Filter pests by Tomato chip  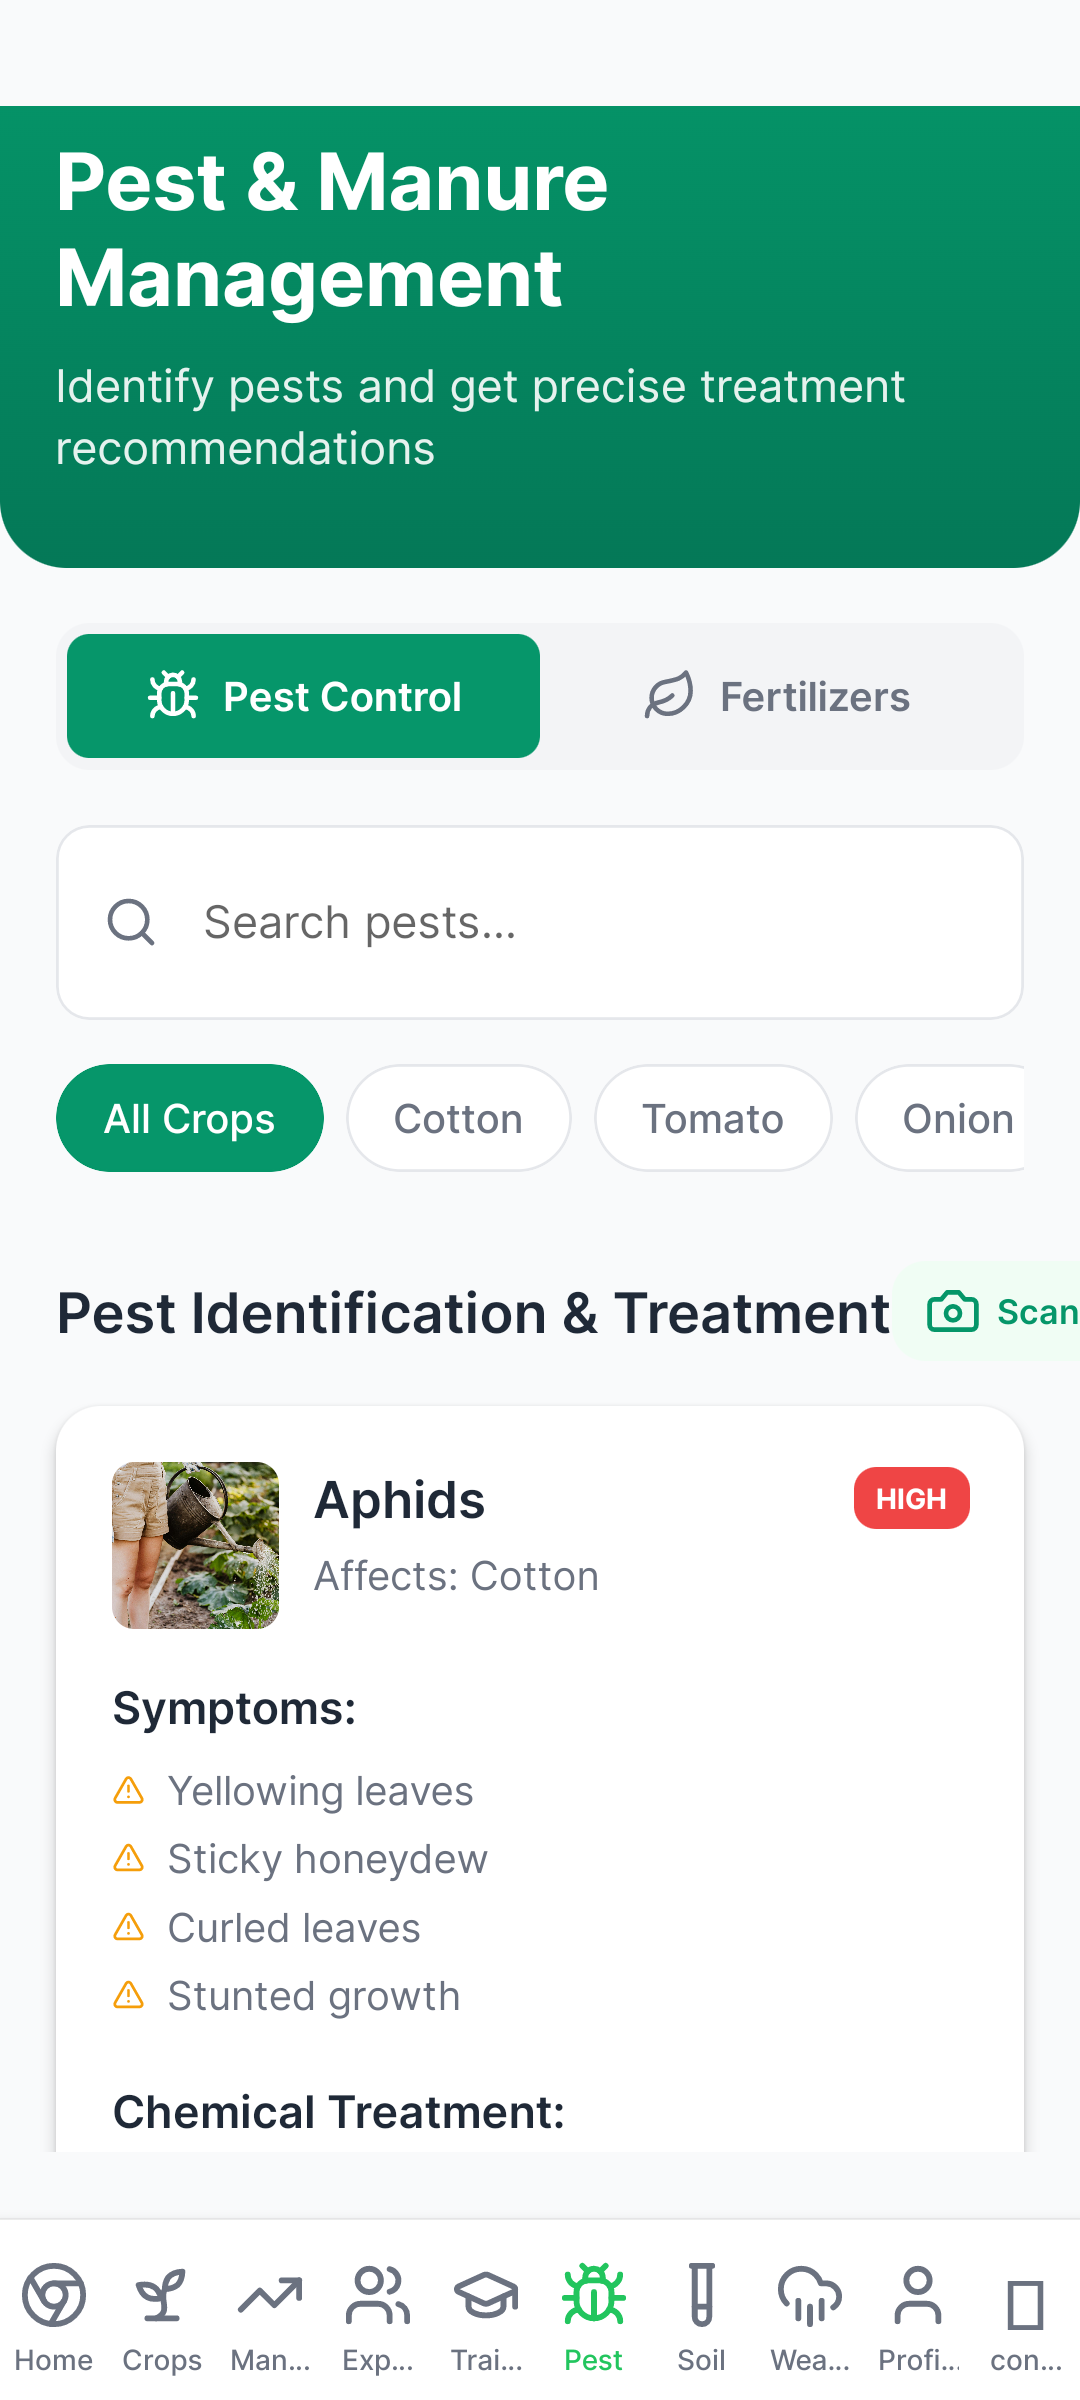pos(713,1119)
